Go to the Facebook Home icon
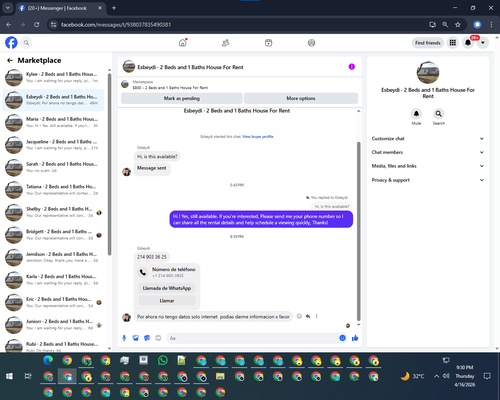The image size is (500, 400). pyautogui.click(x=182, y=43)
